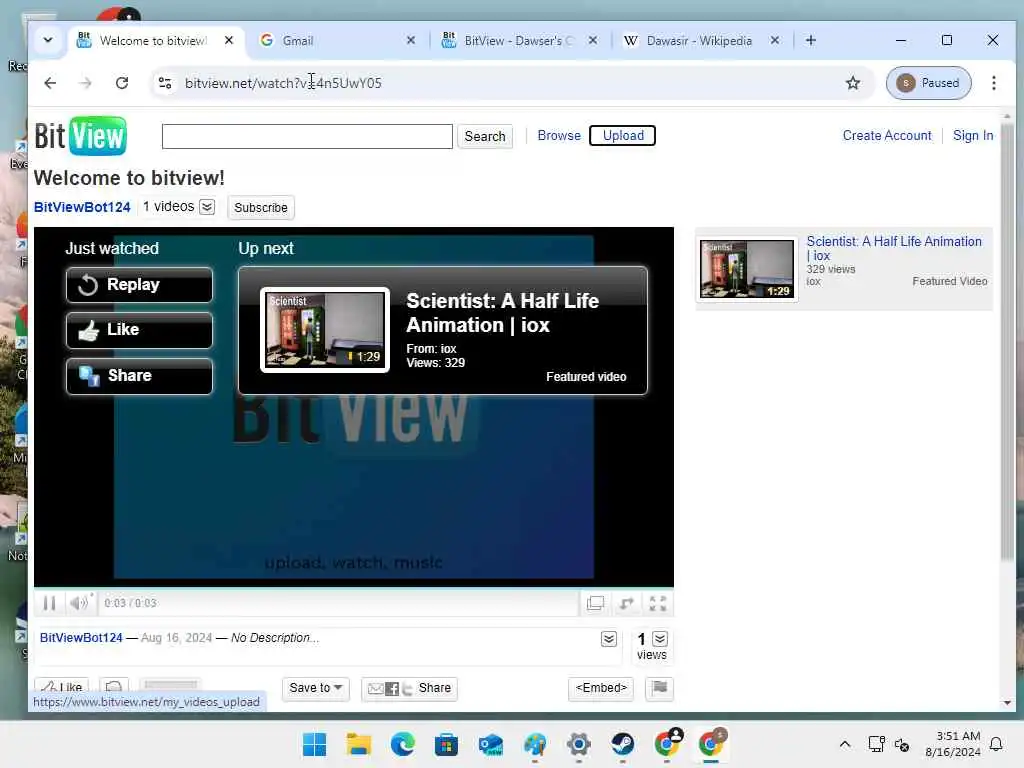Open the tab search dropdown arrow
1024x768 pixels.
pyautogui.click(x=48, y=40)
